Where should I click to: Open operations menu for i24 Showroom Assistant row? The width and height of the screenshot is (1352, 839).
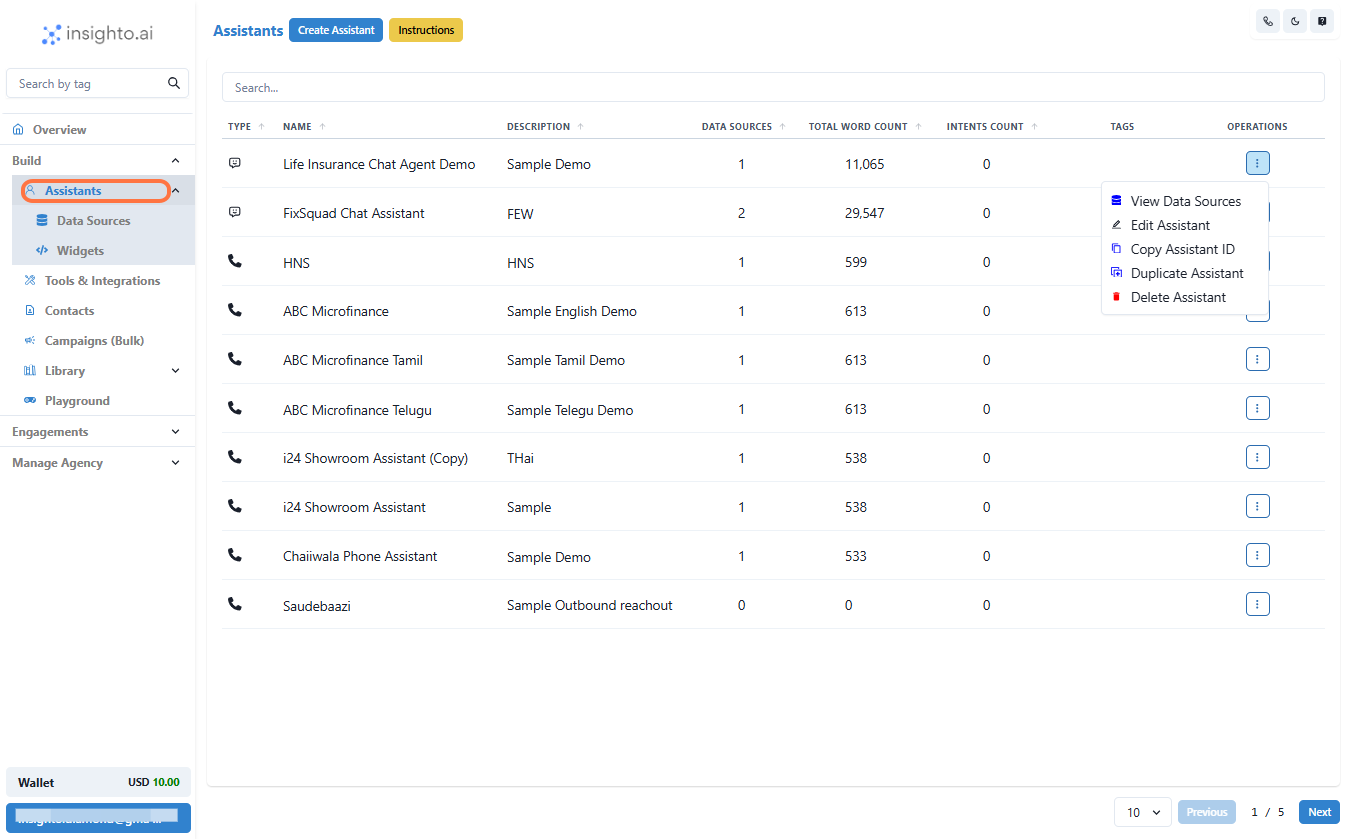tap(1257, 506)
